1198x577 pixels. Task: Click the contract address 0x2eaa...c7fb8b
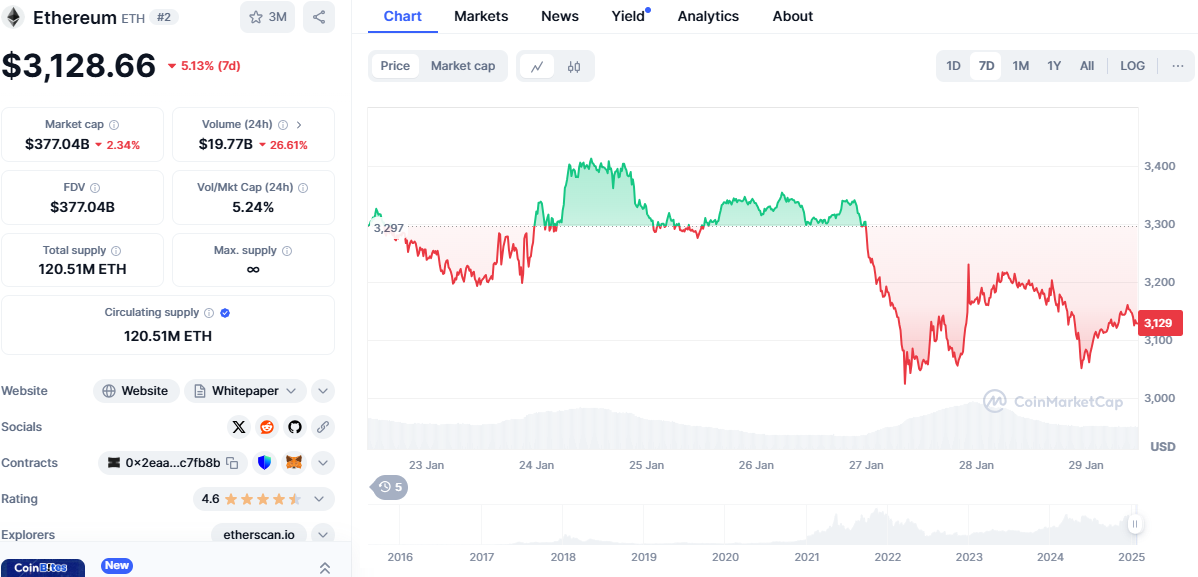pyautogui.click(x=173, y=462)
